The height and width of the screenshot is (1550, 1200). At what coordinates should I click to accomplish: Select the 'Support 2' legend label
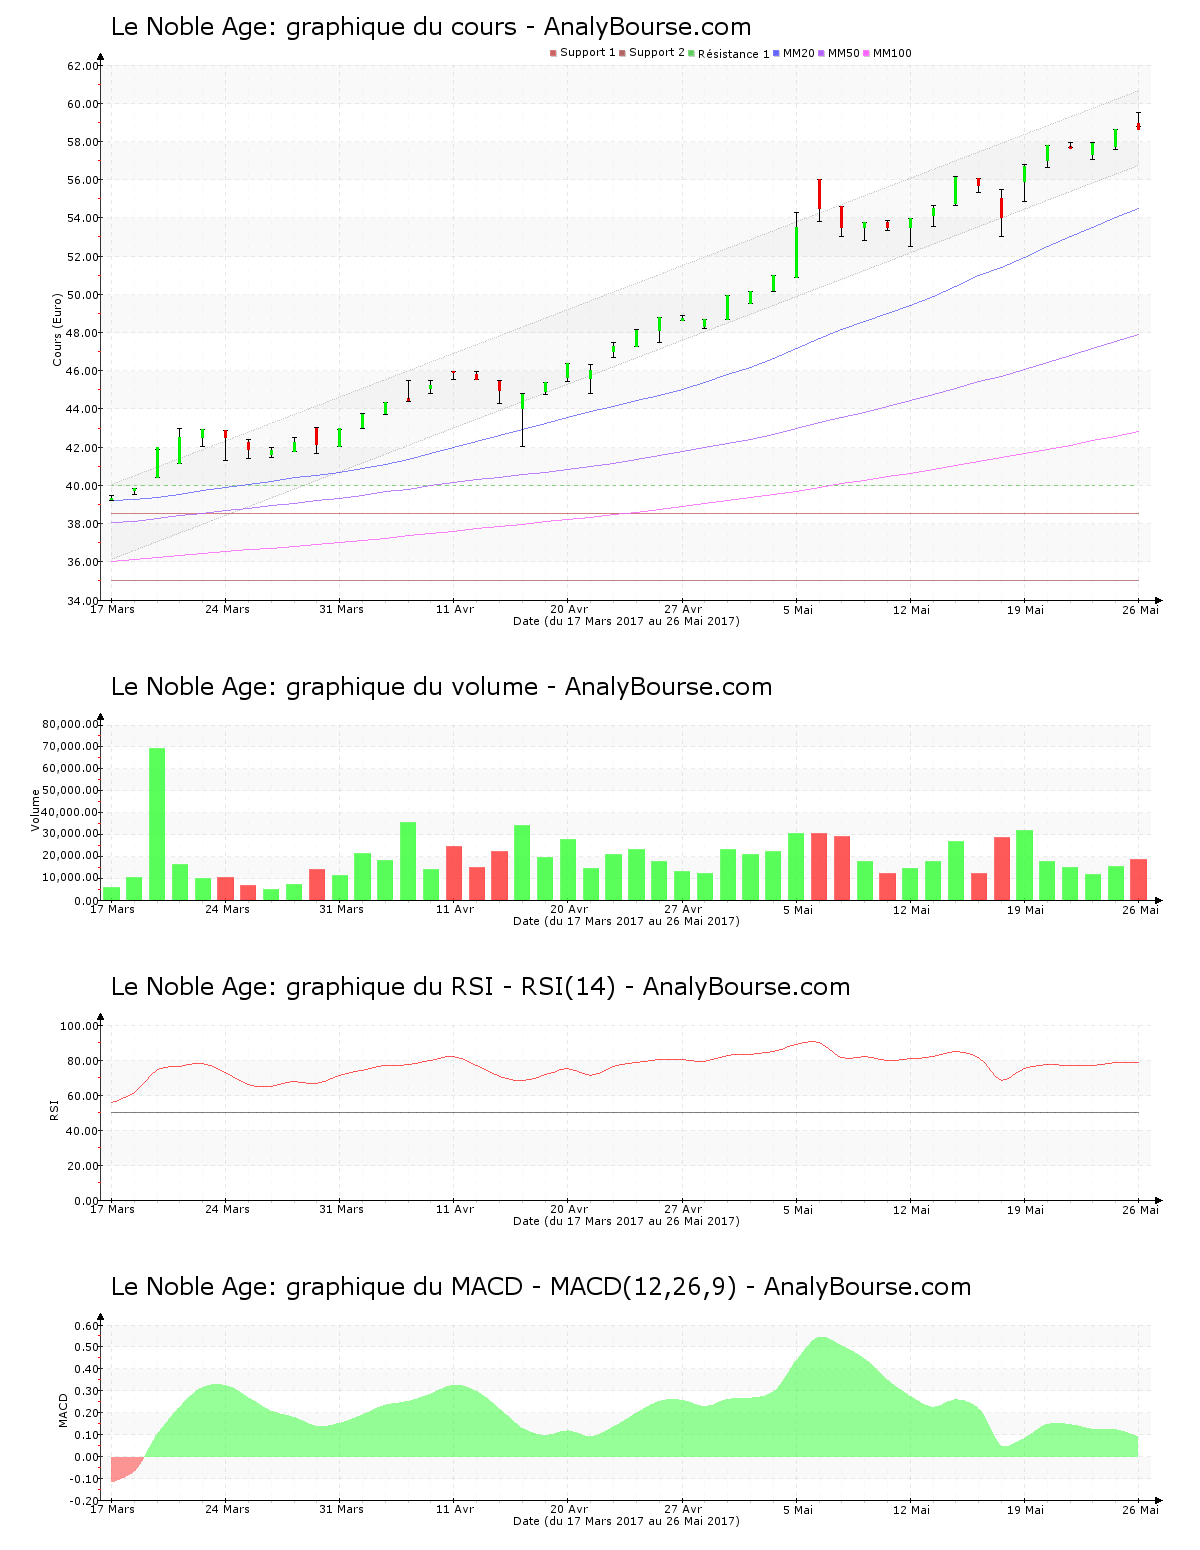(657, 53)
